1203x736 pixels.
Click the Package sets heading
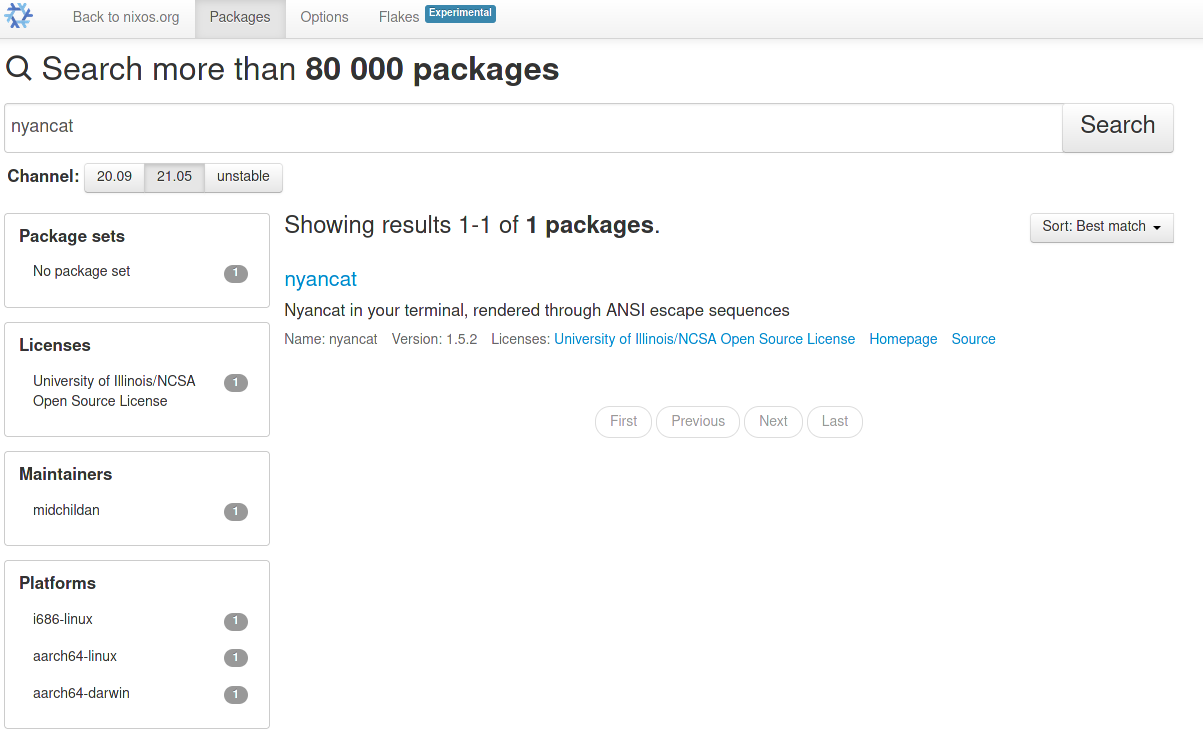72,237
